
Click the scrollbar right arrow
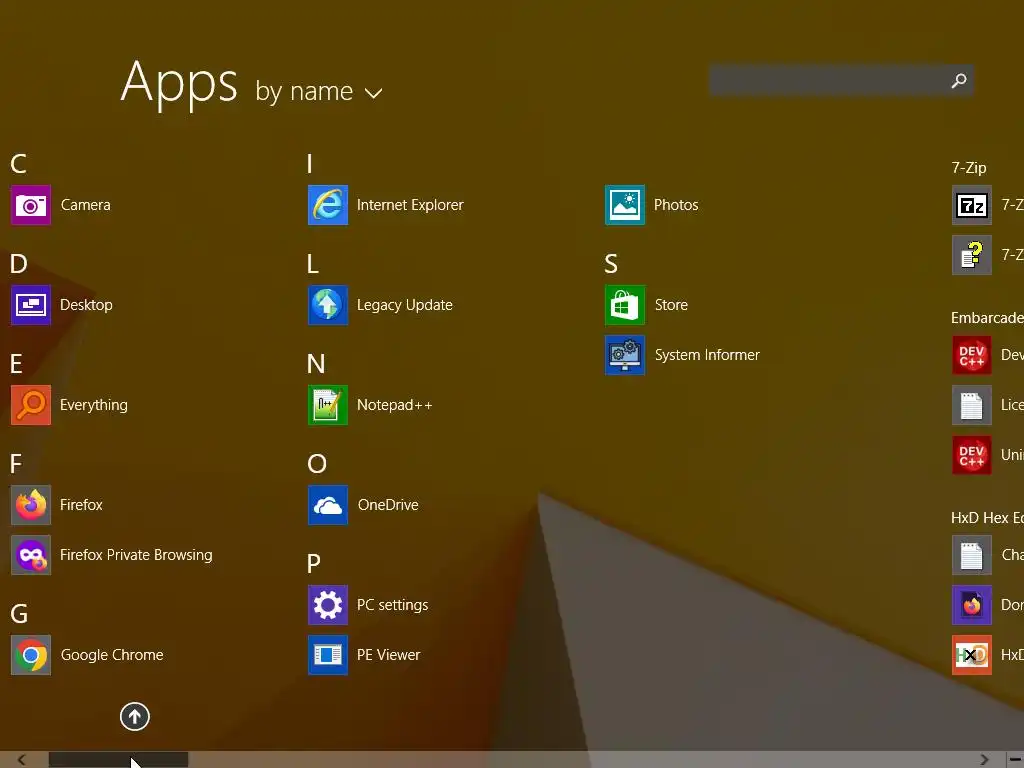tap(984, 760)
